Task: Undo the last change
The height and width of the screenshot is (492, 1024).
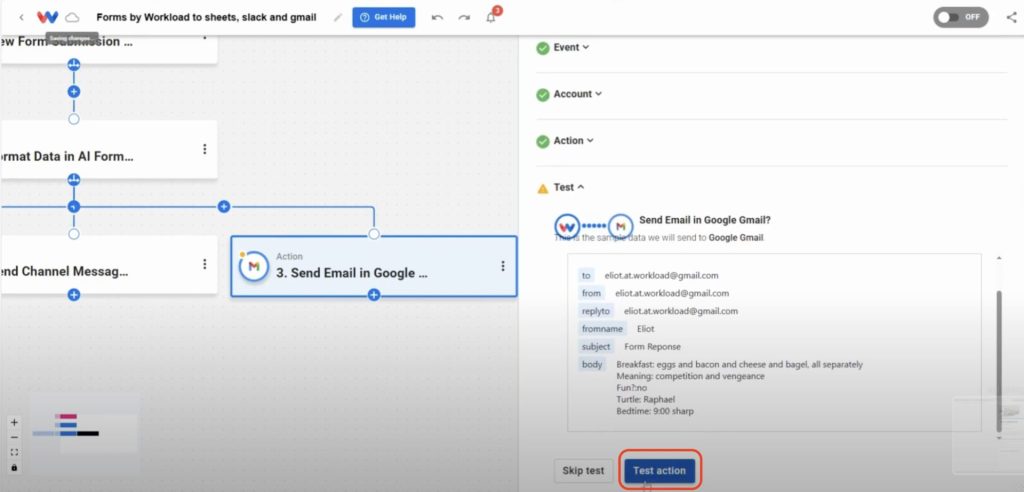Action: tap(438, 18)
